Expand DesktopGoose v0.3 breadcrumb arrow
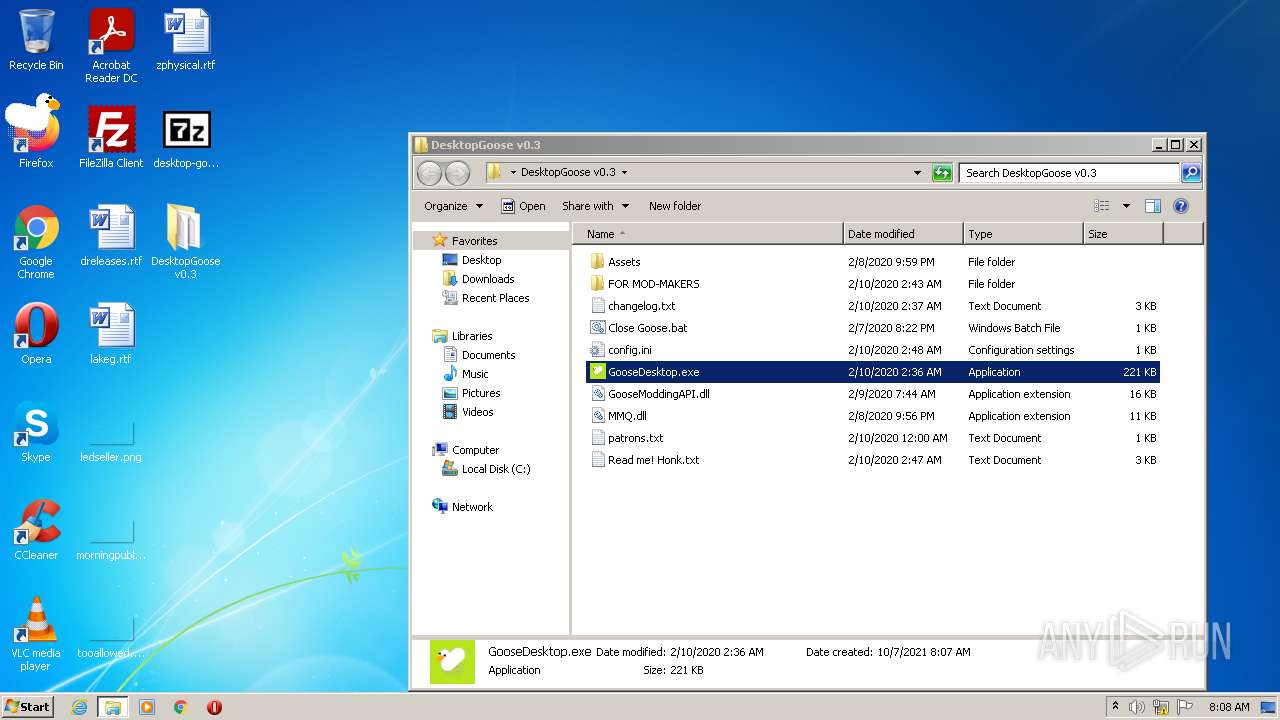The height and width of the screenshot is (720, 1280). point(624,172)
